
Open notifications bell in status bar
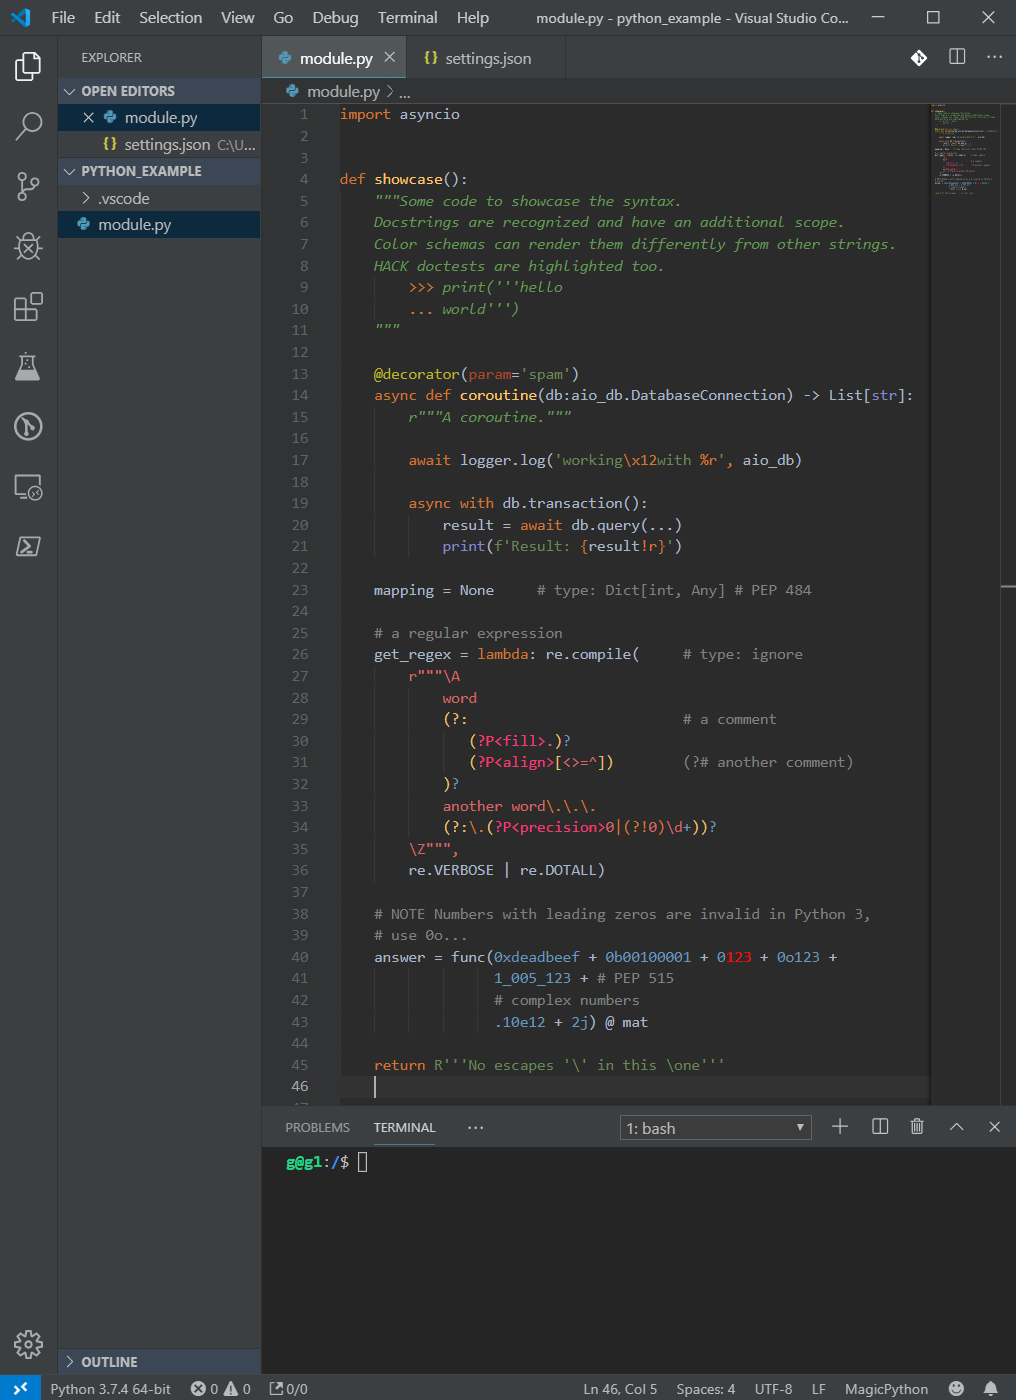click(x=990, y=1388)
